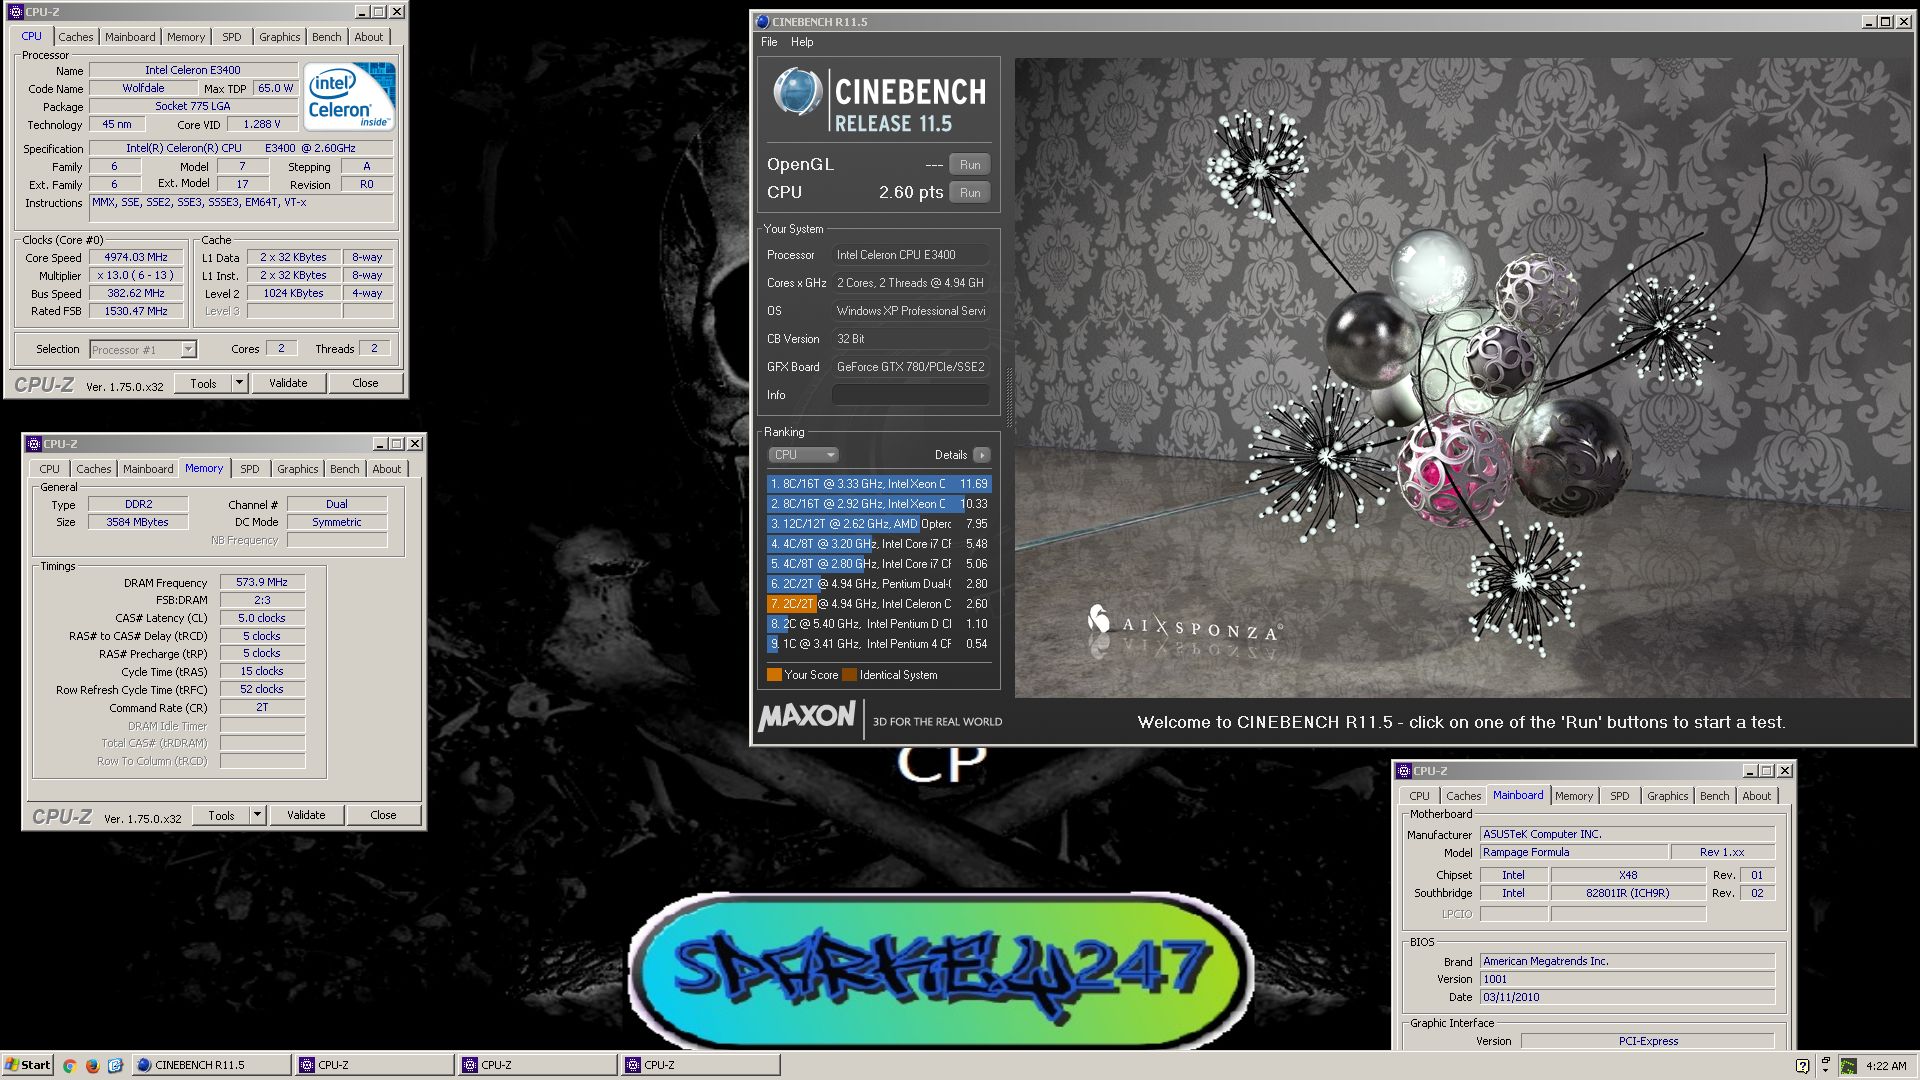Click the Cinebench globe logo
Image resolution: width=1920 pixels, height=1080 pixels.
(797, 93)
